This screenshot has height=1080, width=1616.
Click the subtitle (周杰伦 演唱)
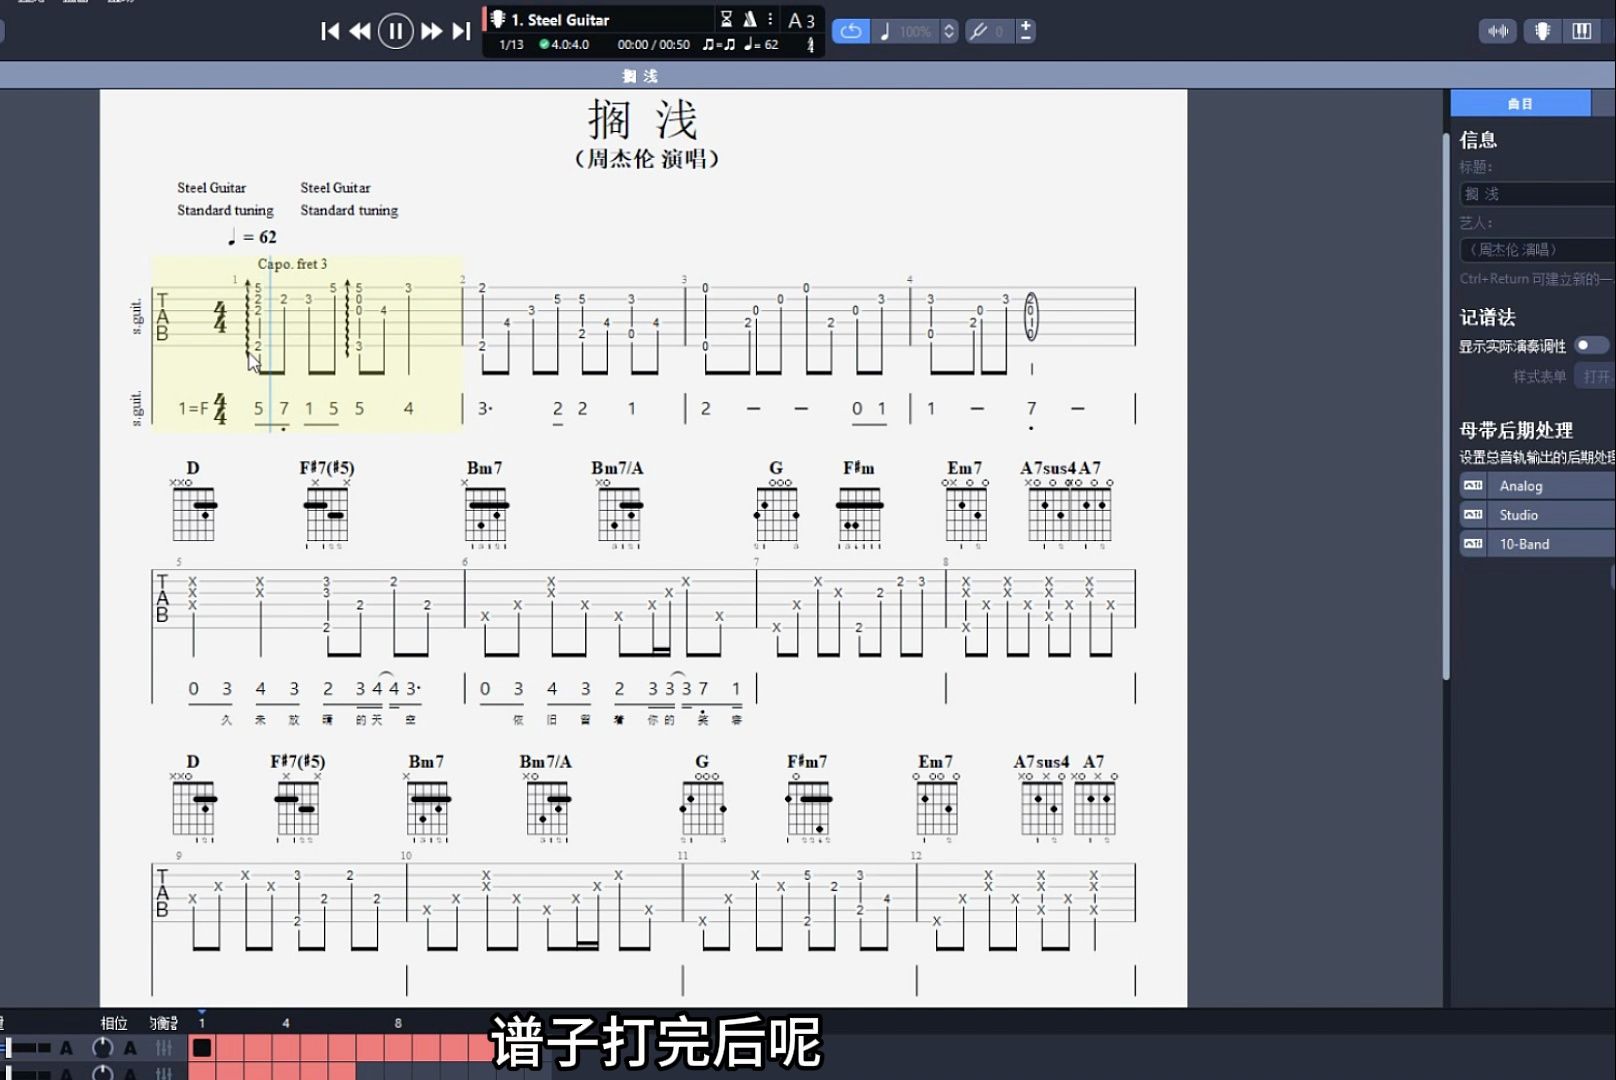(x=647, y=159)
